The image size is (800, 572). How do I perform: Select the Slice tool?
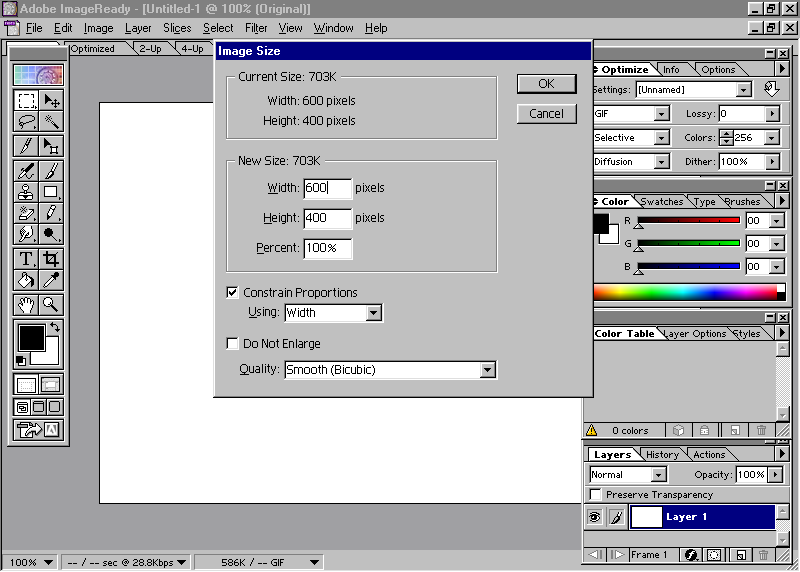click(26, 146)
